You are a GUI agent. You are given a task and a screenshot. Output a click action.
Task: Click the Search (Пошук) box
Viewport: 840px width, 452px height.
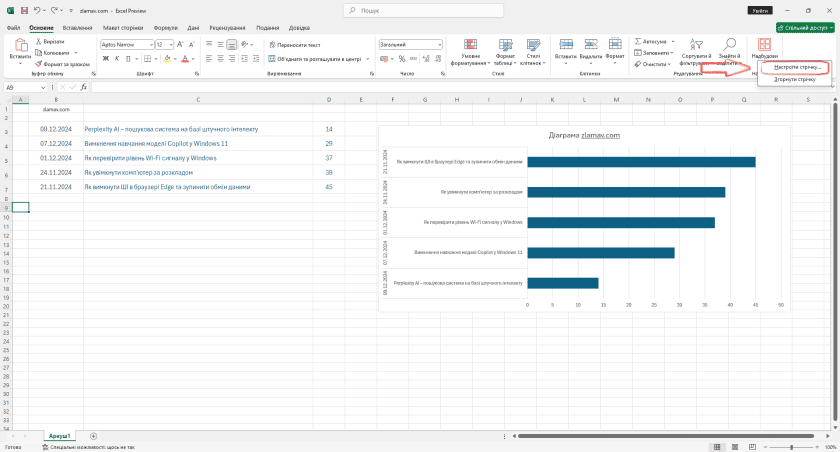click(x=423, y=11)
